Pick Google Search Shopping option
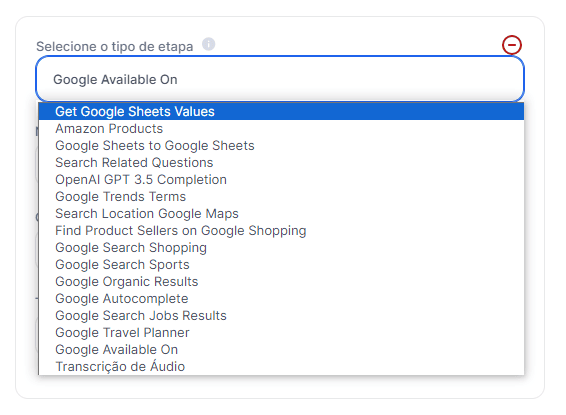566x415 pixels. tap(281, 248)
